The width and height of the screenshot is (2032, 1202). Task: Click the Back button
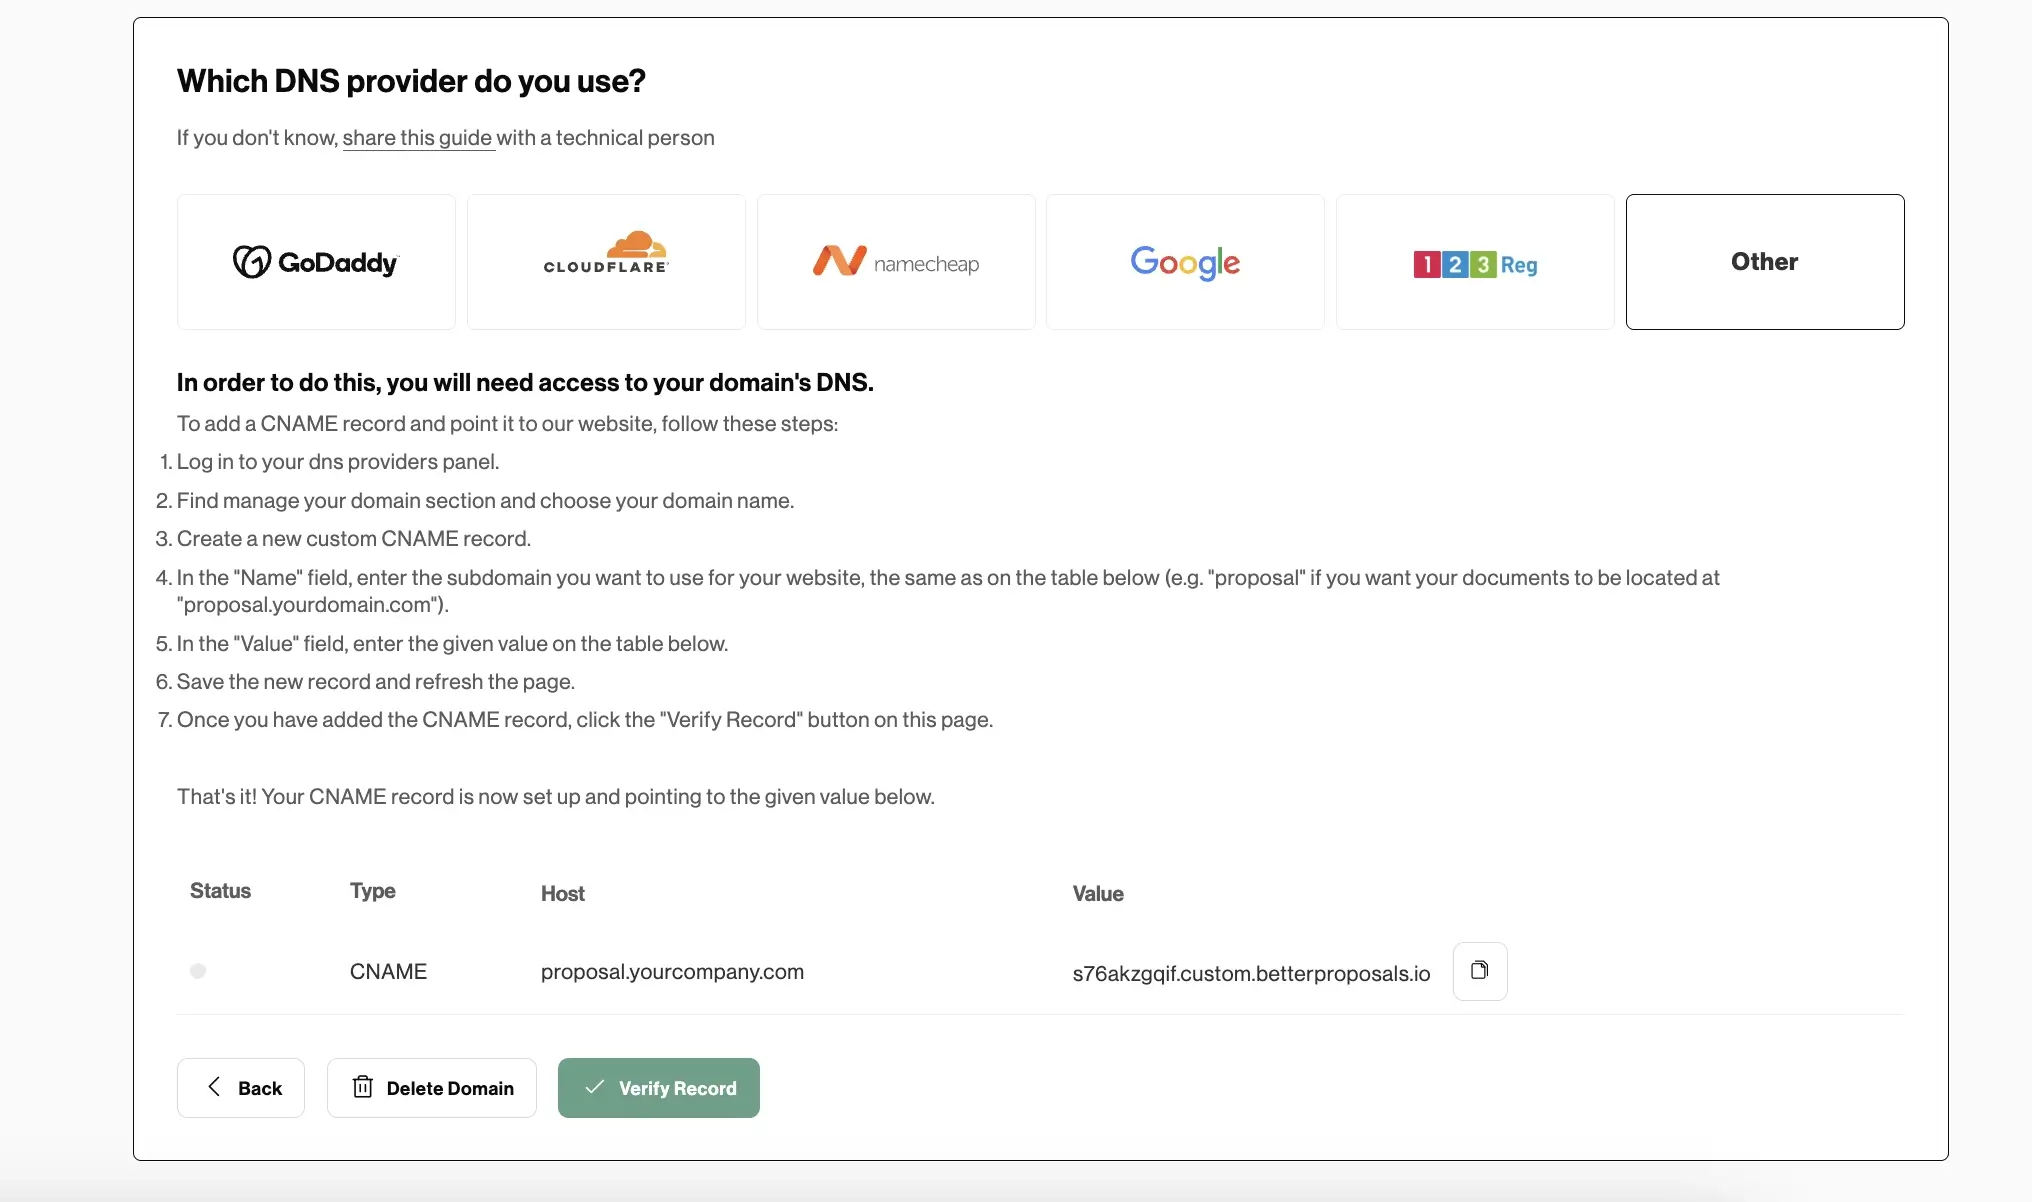(x=240, y=1087)
